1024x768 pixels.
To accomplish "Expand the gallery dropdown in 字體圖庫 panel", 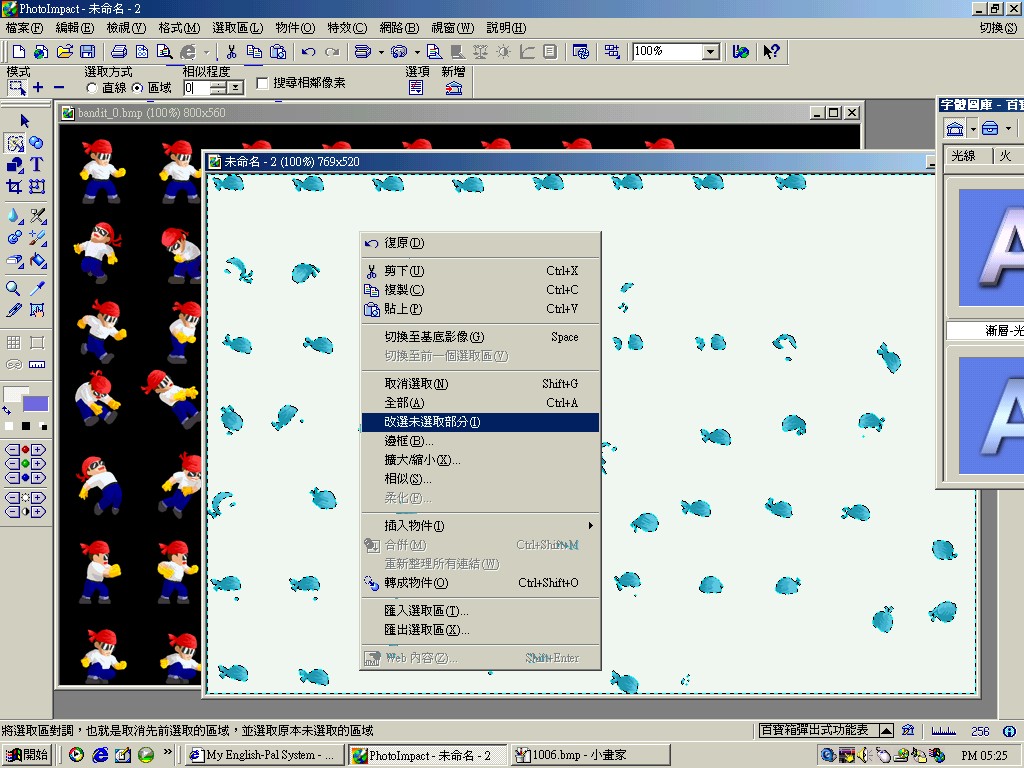I will click(x=973, y=129).
